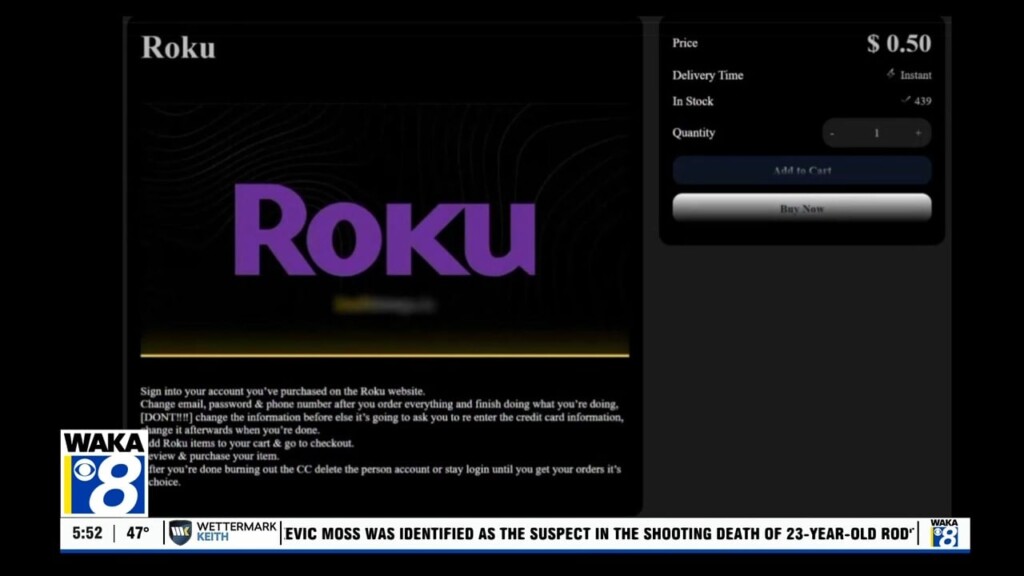Screen dimensions: 1024x576
Task: Click the Price label
Action: 685,43
